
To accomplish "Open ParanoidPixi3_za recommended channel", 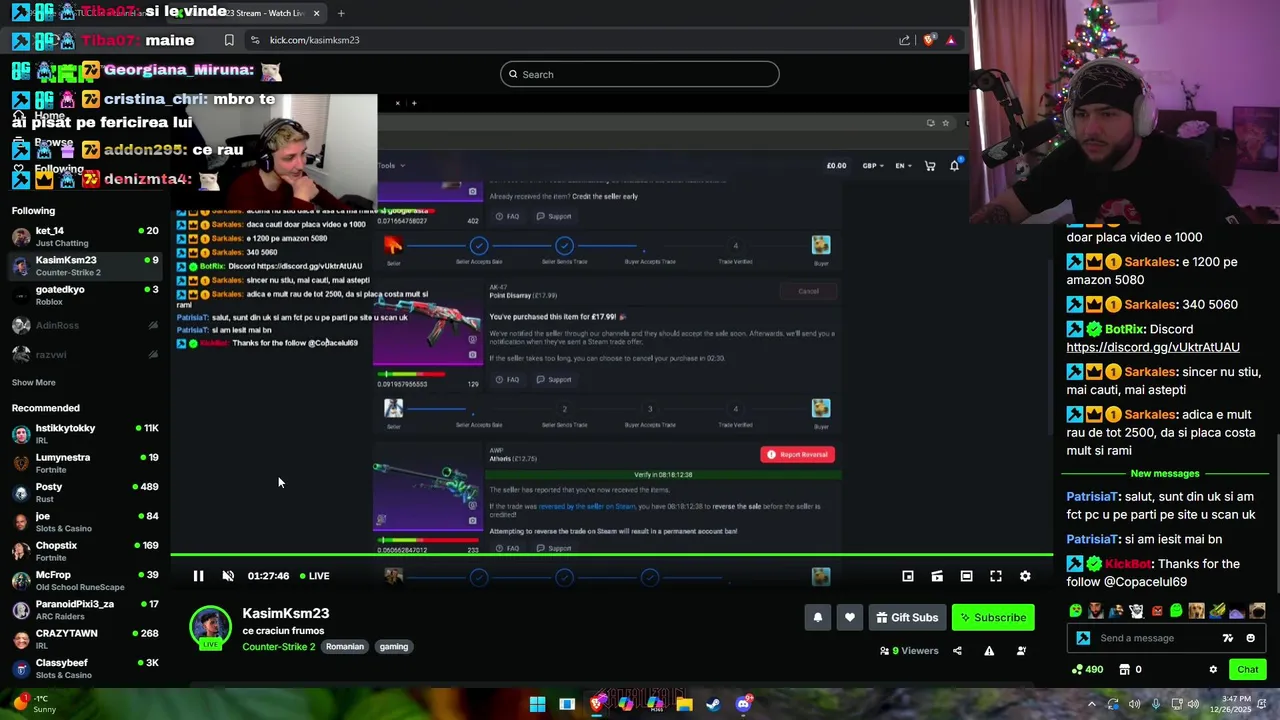I will tap(85, 610).
